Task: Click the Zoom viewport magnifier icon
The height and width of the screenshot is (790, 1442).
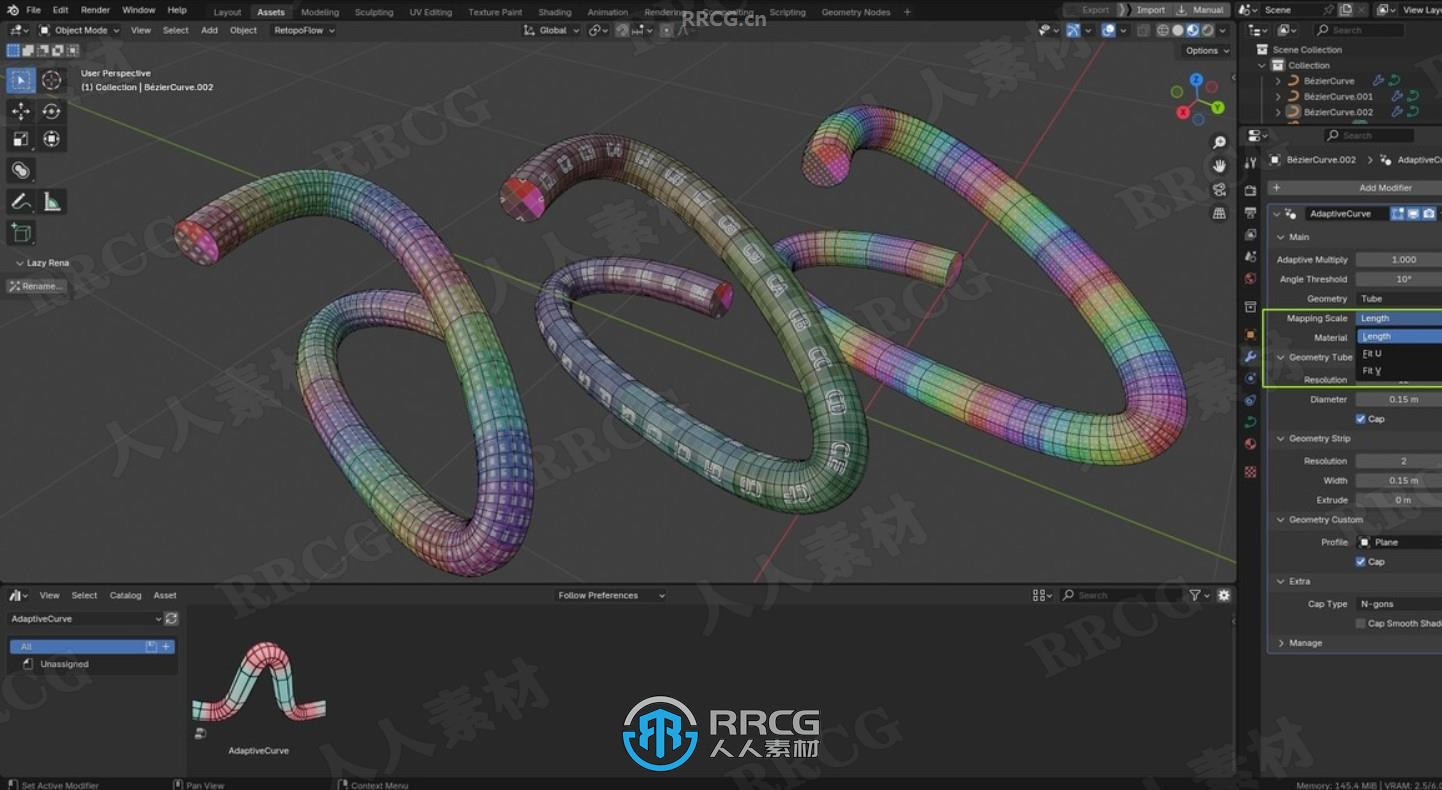Action: pos(1219,143)
